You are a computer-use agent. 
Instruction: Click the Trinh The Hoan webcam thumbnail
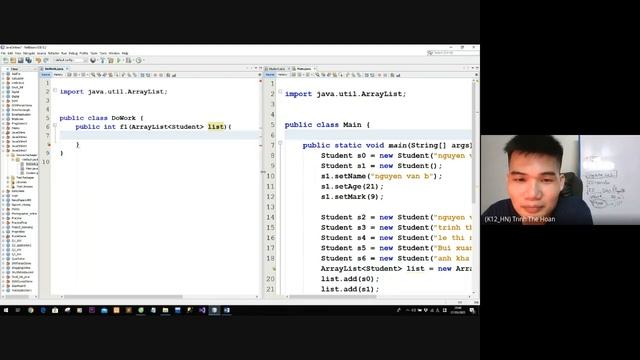click(560, 180)
